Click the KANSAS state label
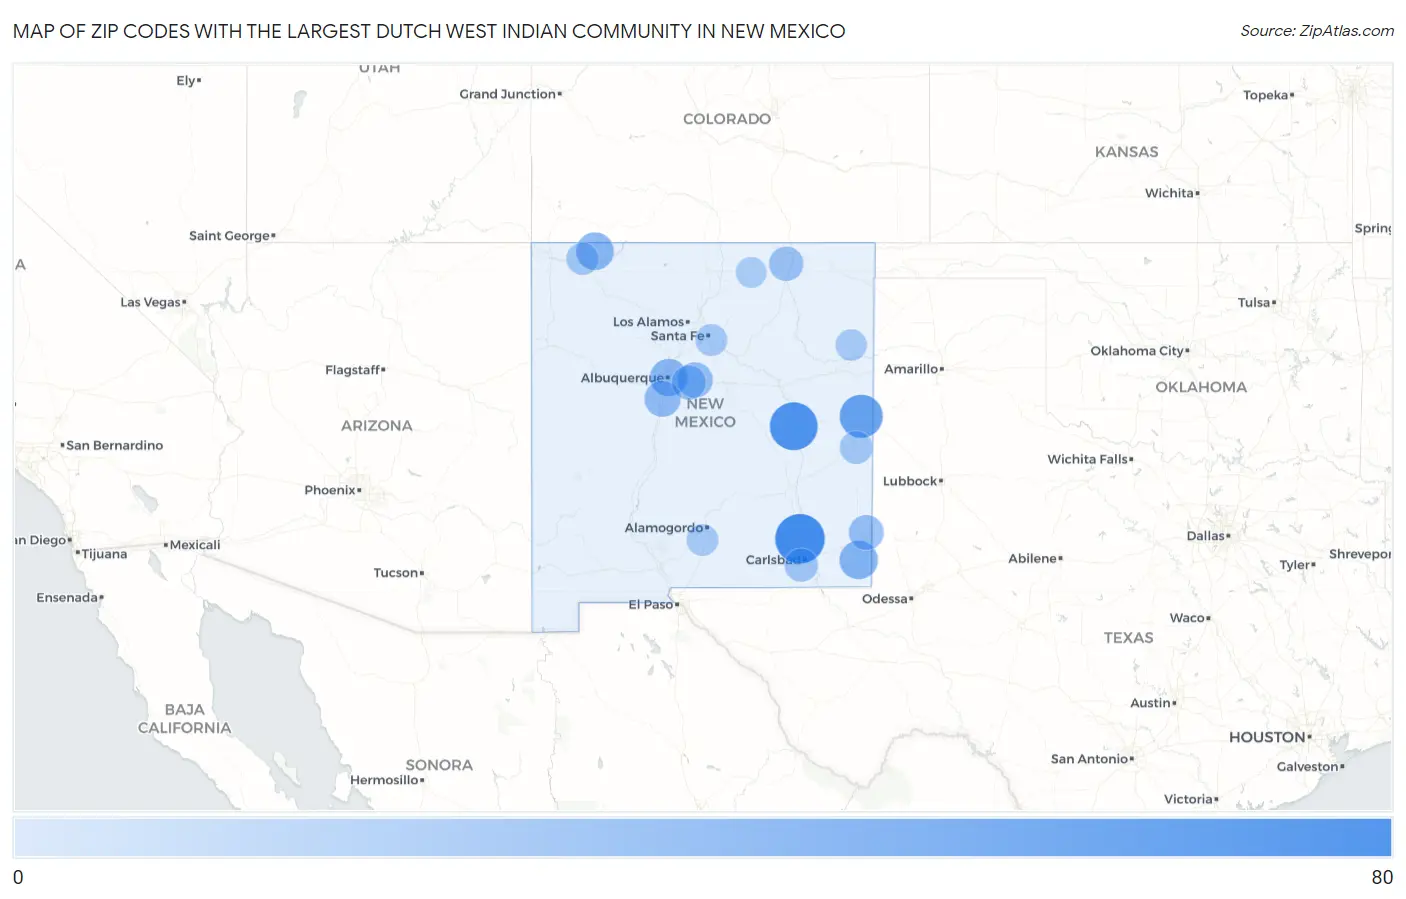The width and height of the screenshot is (1406, 899). [1126, 152]
